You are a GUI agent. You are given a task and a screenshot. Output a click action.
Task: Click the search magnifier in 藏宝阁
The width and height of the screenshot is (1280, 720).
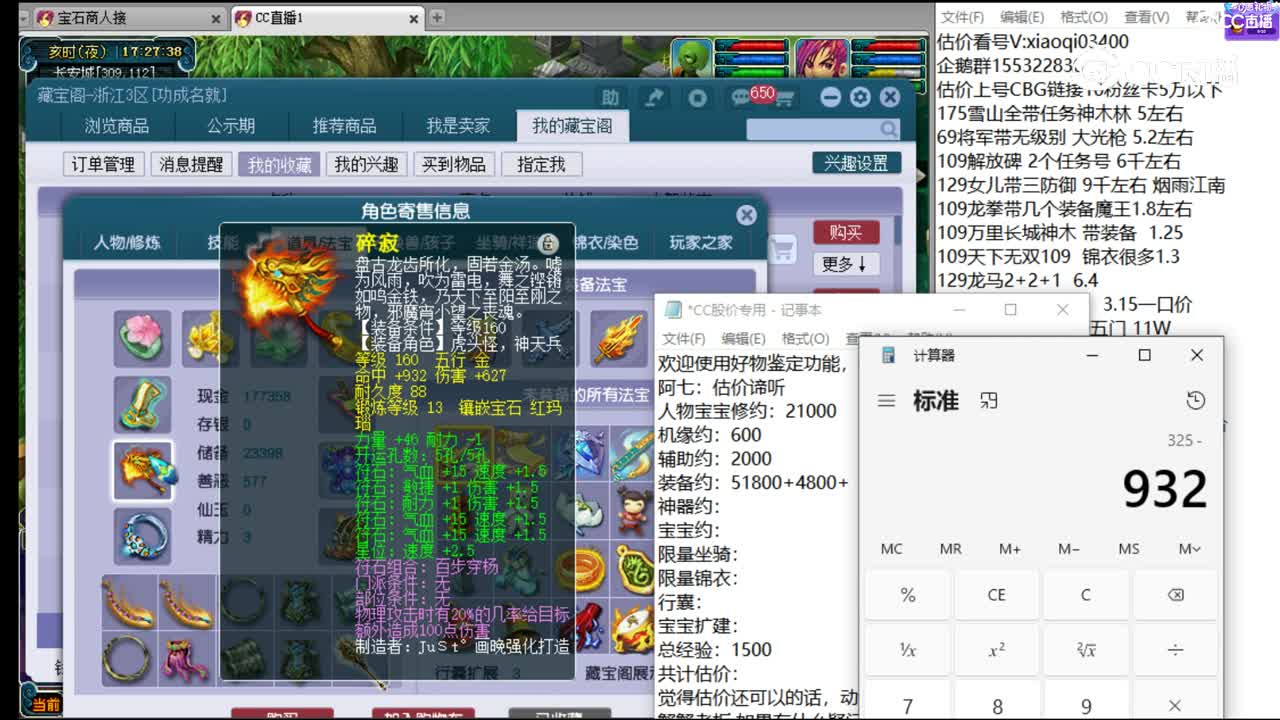pyautogui.click(x=888, y=129)
